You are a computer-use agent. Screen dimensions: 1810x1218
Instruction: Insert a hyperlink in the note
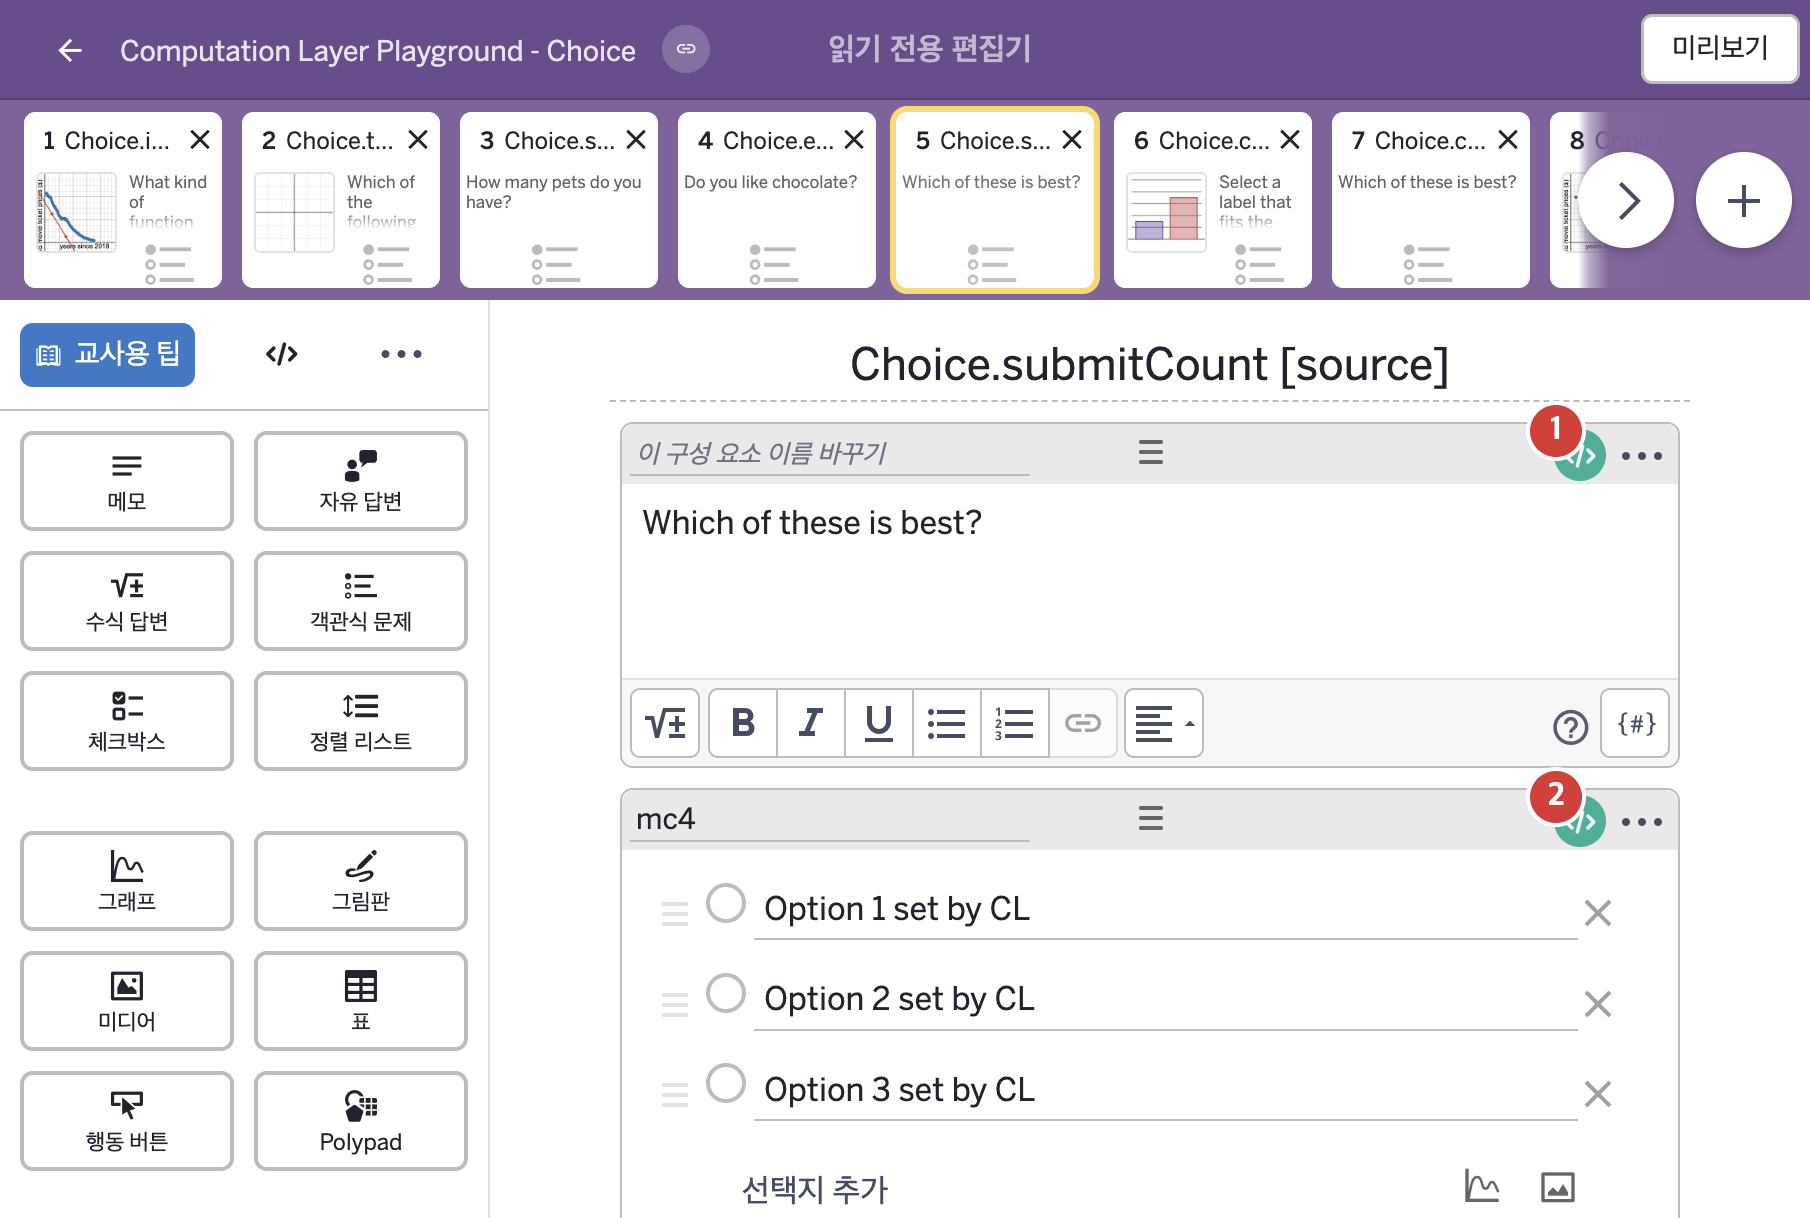1082,723
